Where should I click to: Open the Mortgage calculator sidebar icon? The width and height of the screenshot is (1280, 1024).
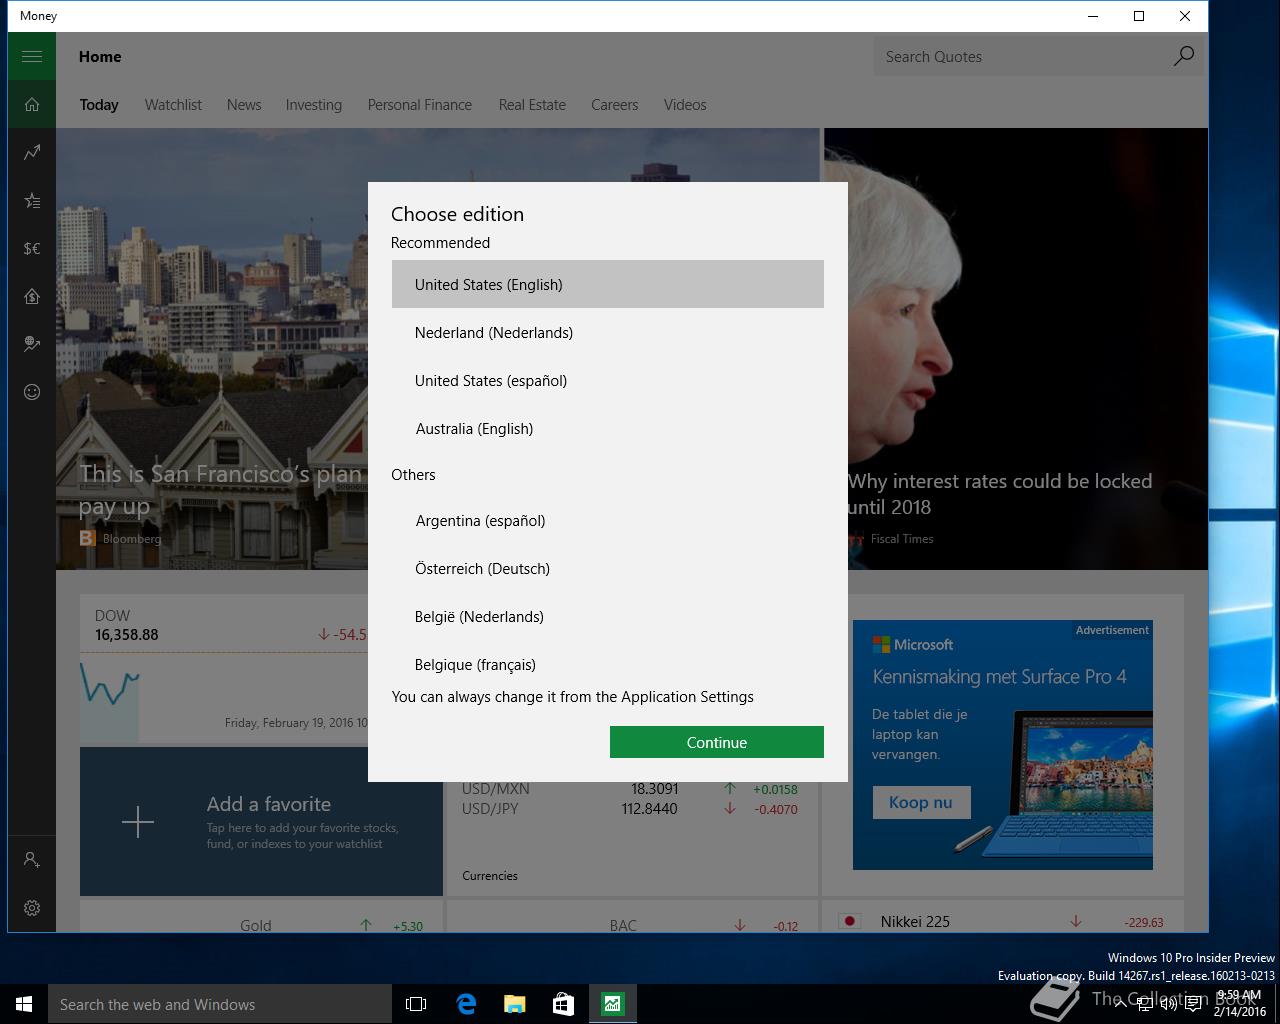click(x=32, y=296)
